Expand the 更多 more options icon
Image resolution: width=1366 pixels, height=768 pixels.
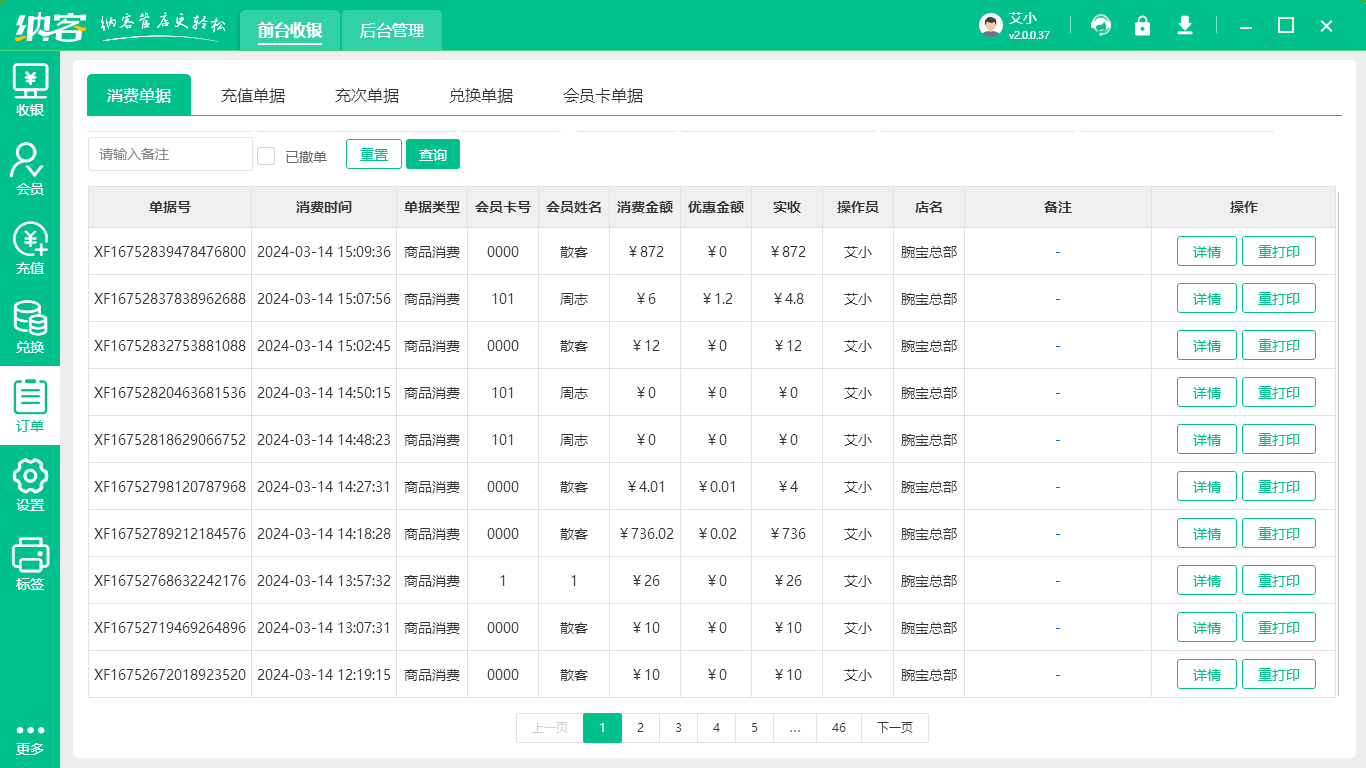[30, 735]
